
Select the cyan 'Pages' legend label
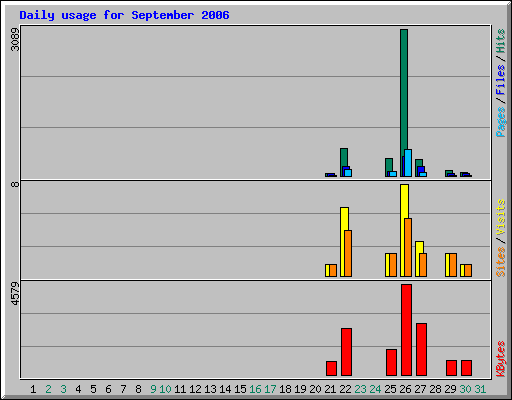(x=501, y=122)
